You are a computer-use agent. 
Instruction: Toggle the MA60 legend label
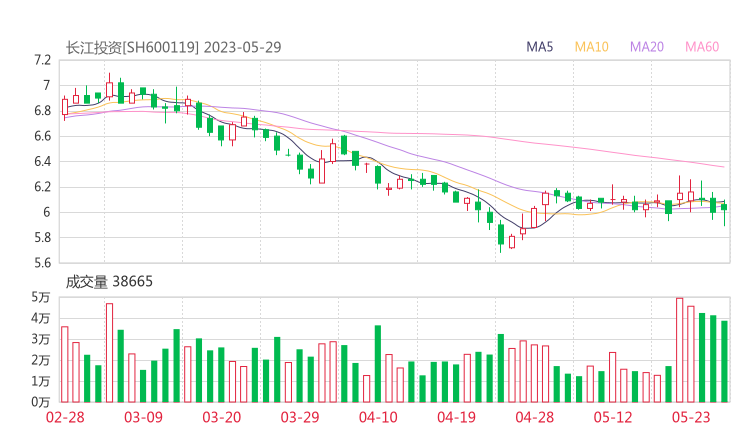702,47
